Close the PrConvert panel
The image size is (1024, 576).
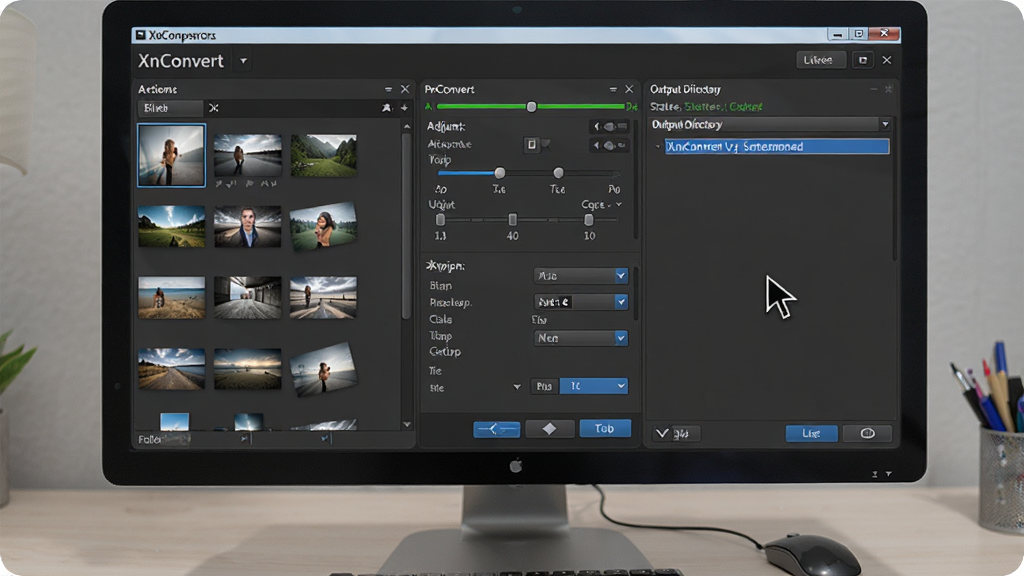(629, 89)
